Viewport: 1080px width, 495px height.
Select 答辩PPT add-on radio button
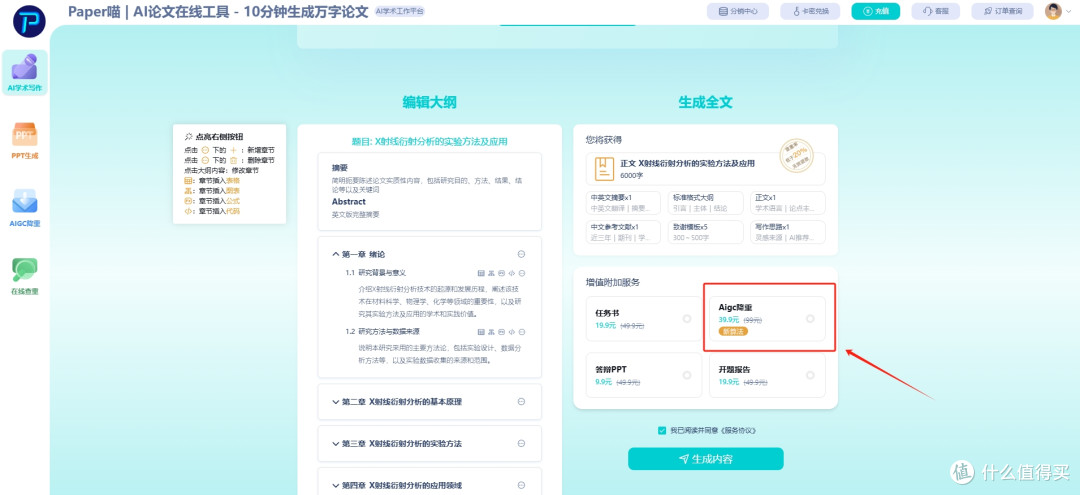click(x=687, y=375)
